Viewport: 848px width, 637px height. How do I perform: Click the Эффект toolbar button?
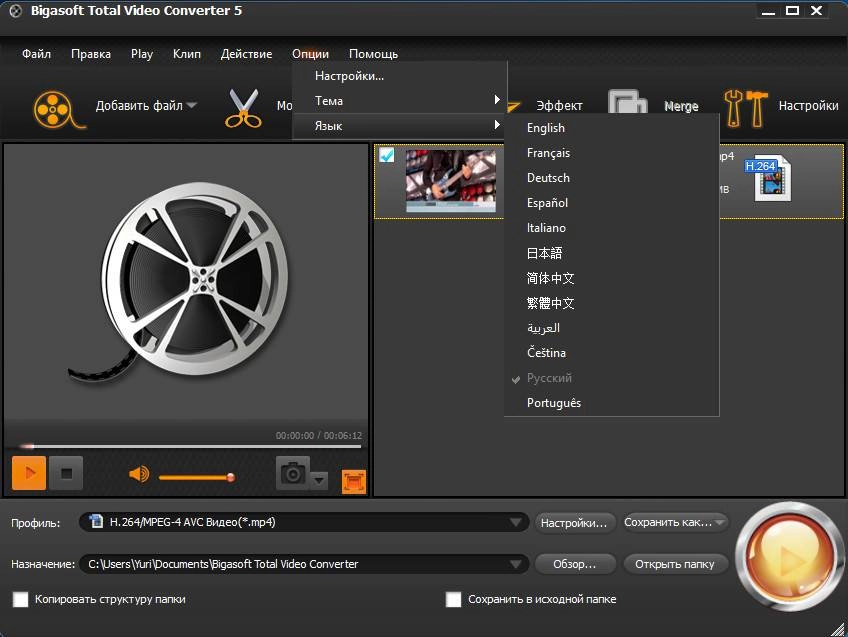tap(559, 105)
